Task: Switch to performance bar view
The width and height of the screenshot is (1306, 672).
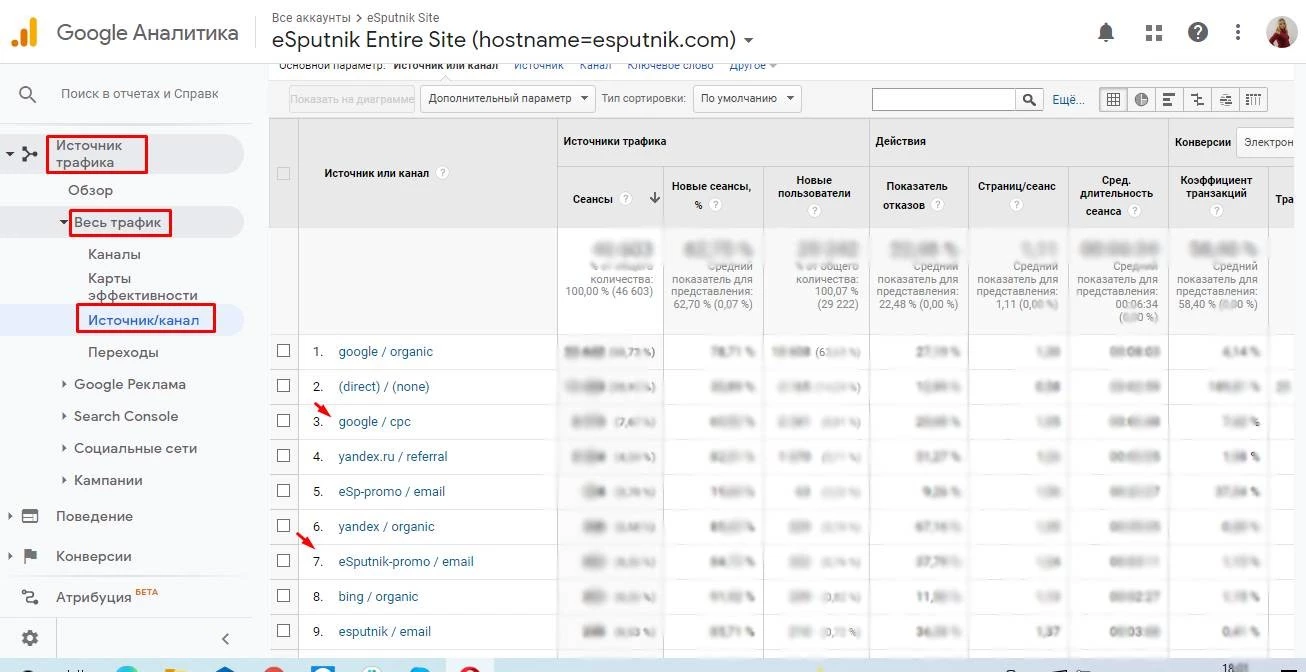Action: coord(1168,99)
